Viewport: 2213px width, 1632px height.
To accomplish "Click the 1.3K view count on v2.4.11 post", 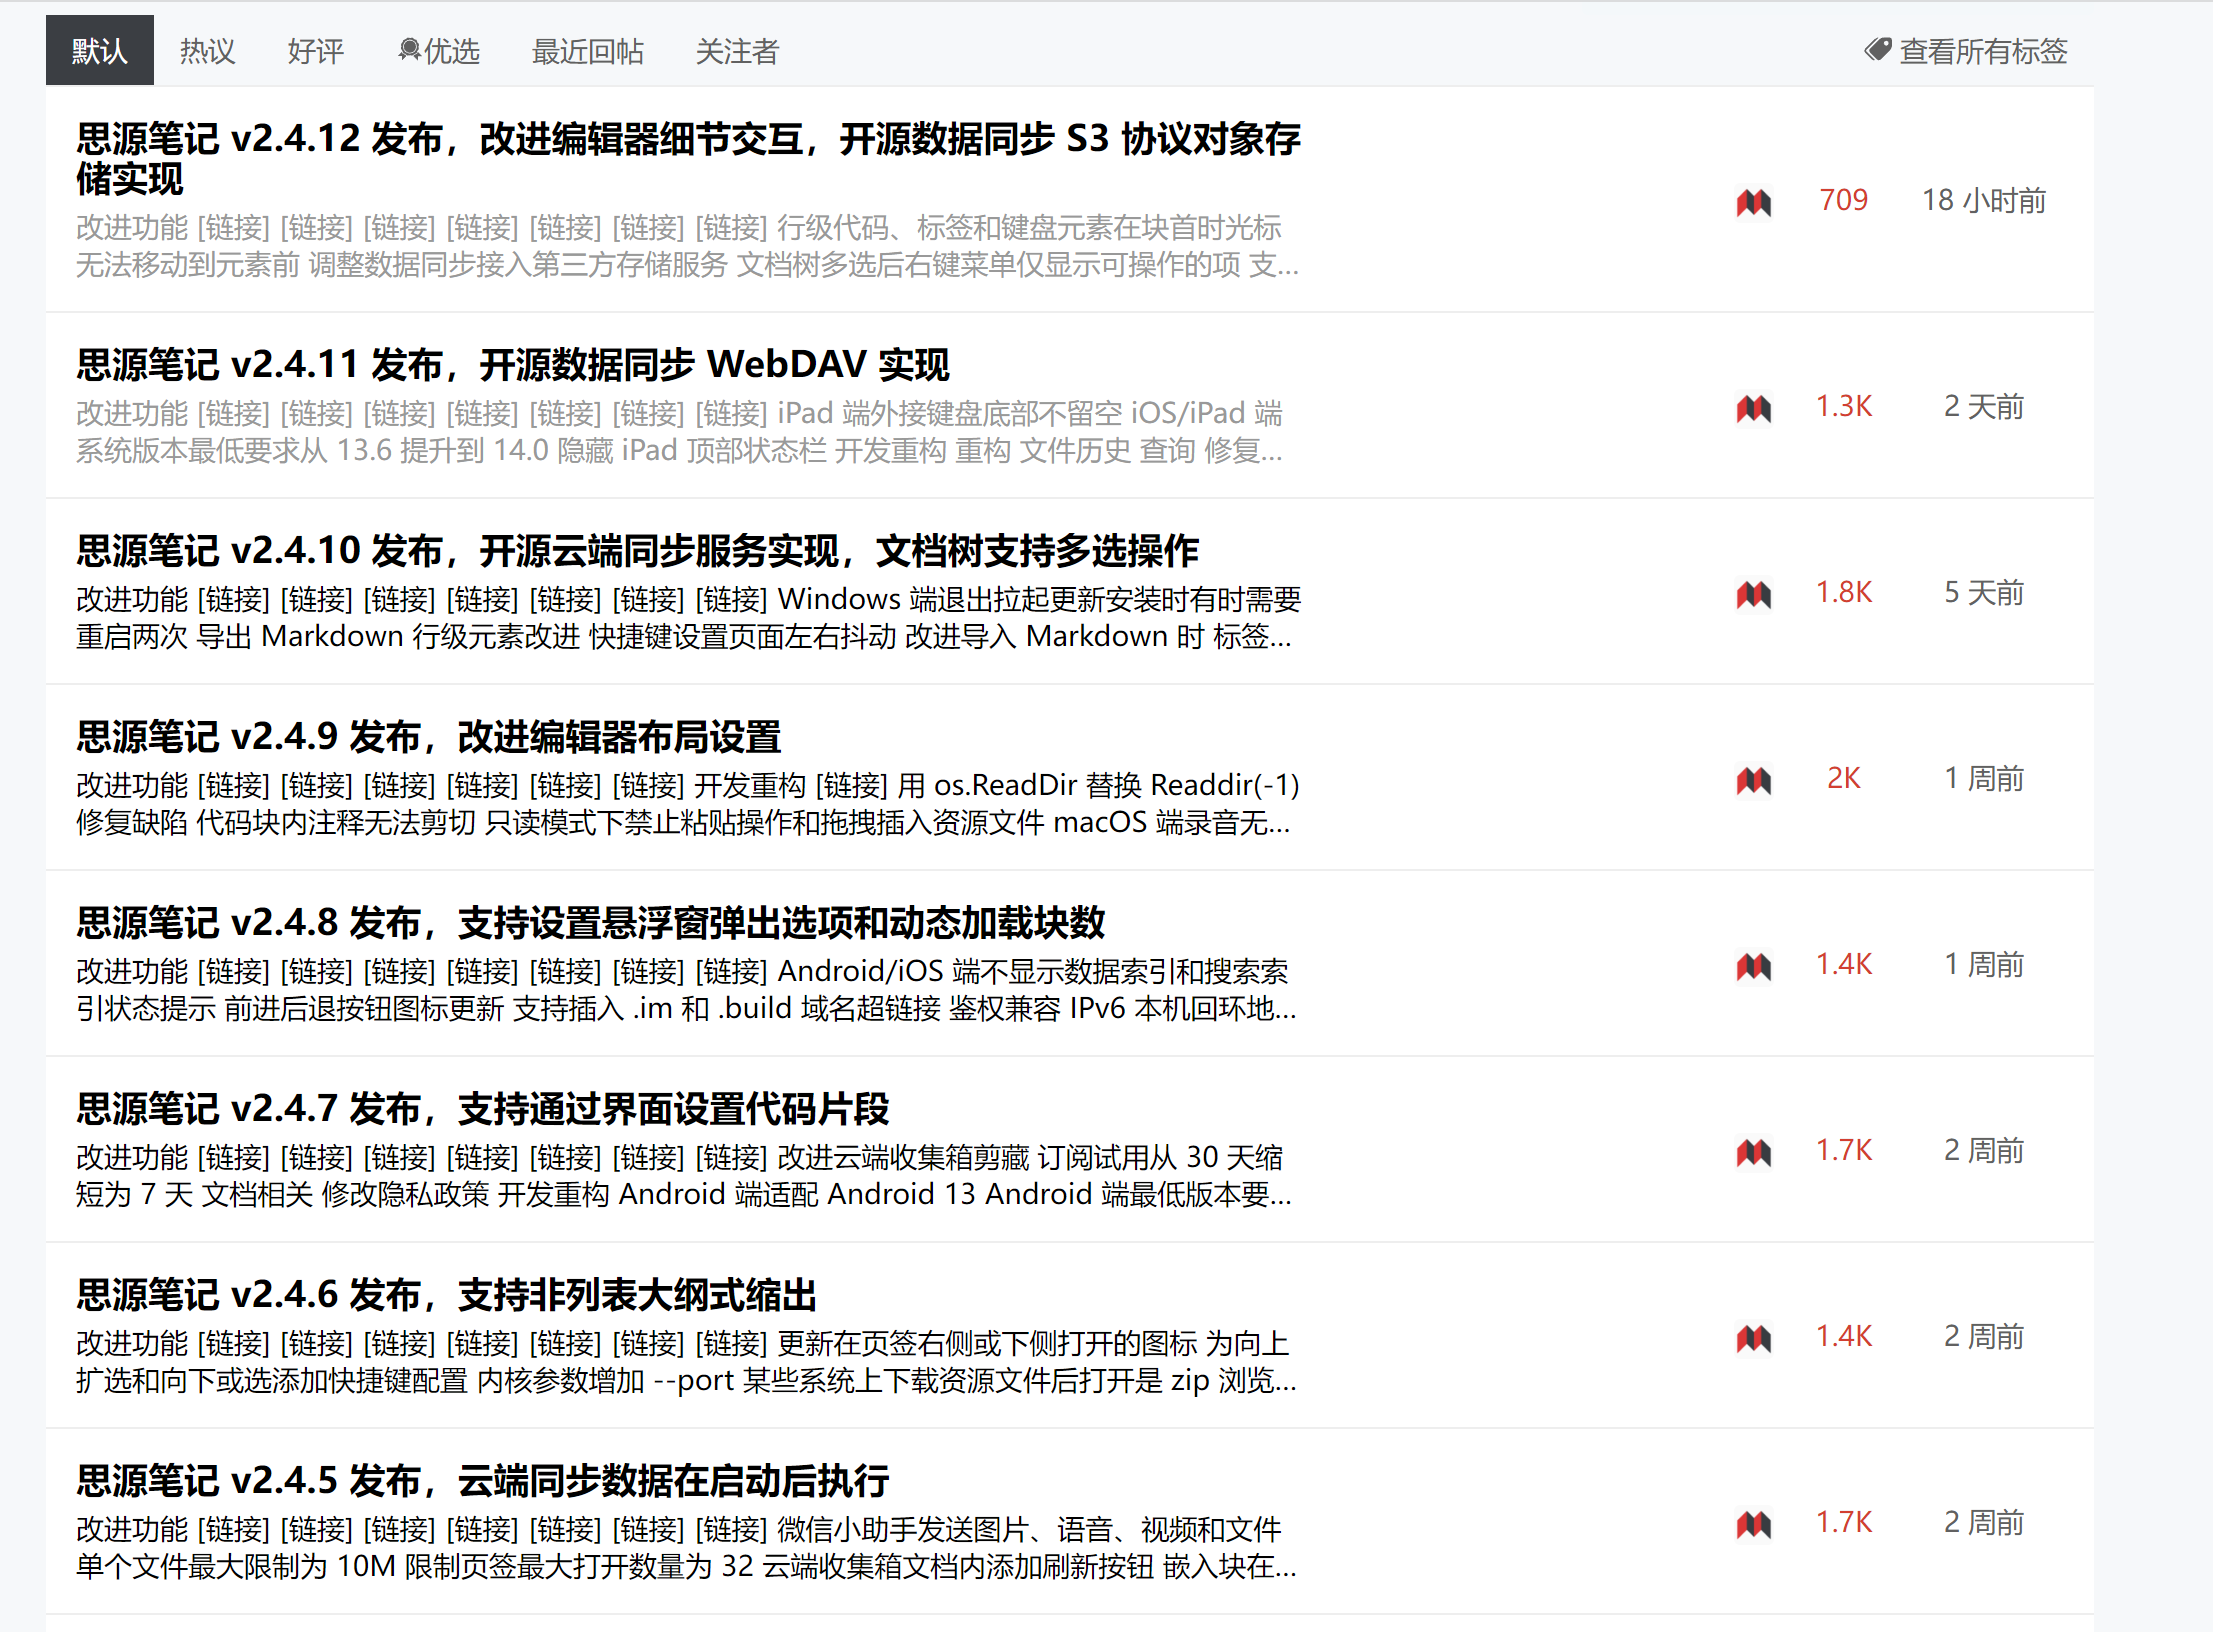I will point(1844,406).
